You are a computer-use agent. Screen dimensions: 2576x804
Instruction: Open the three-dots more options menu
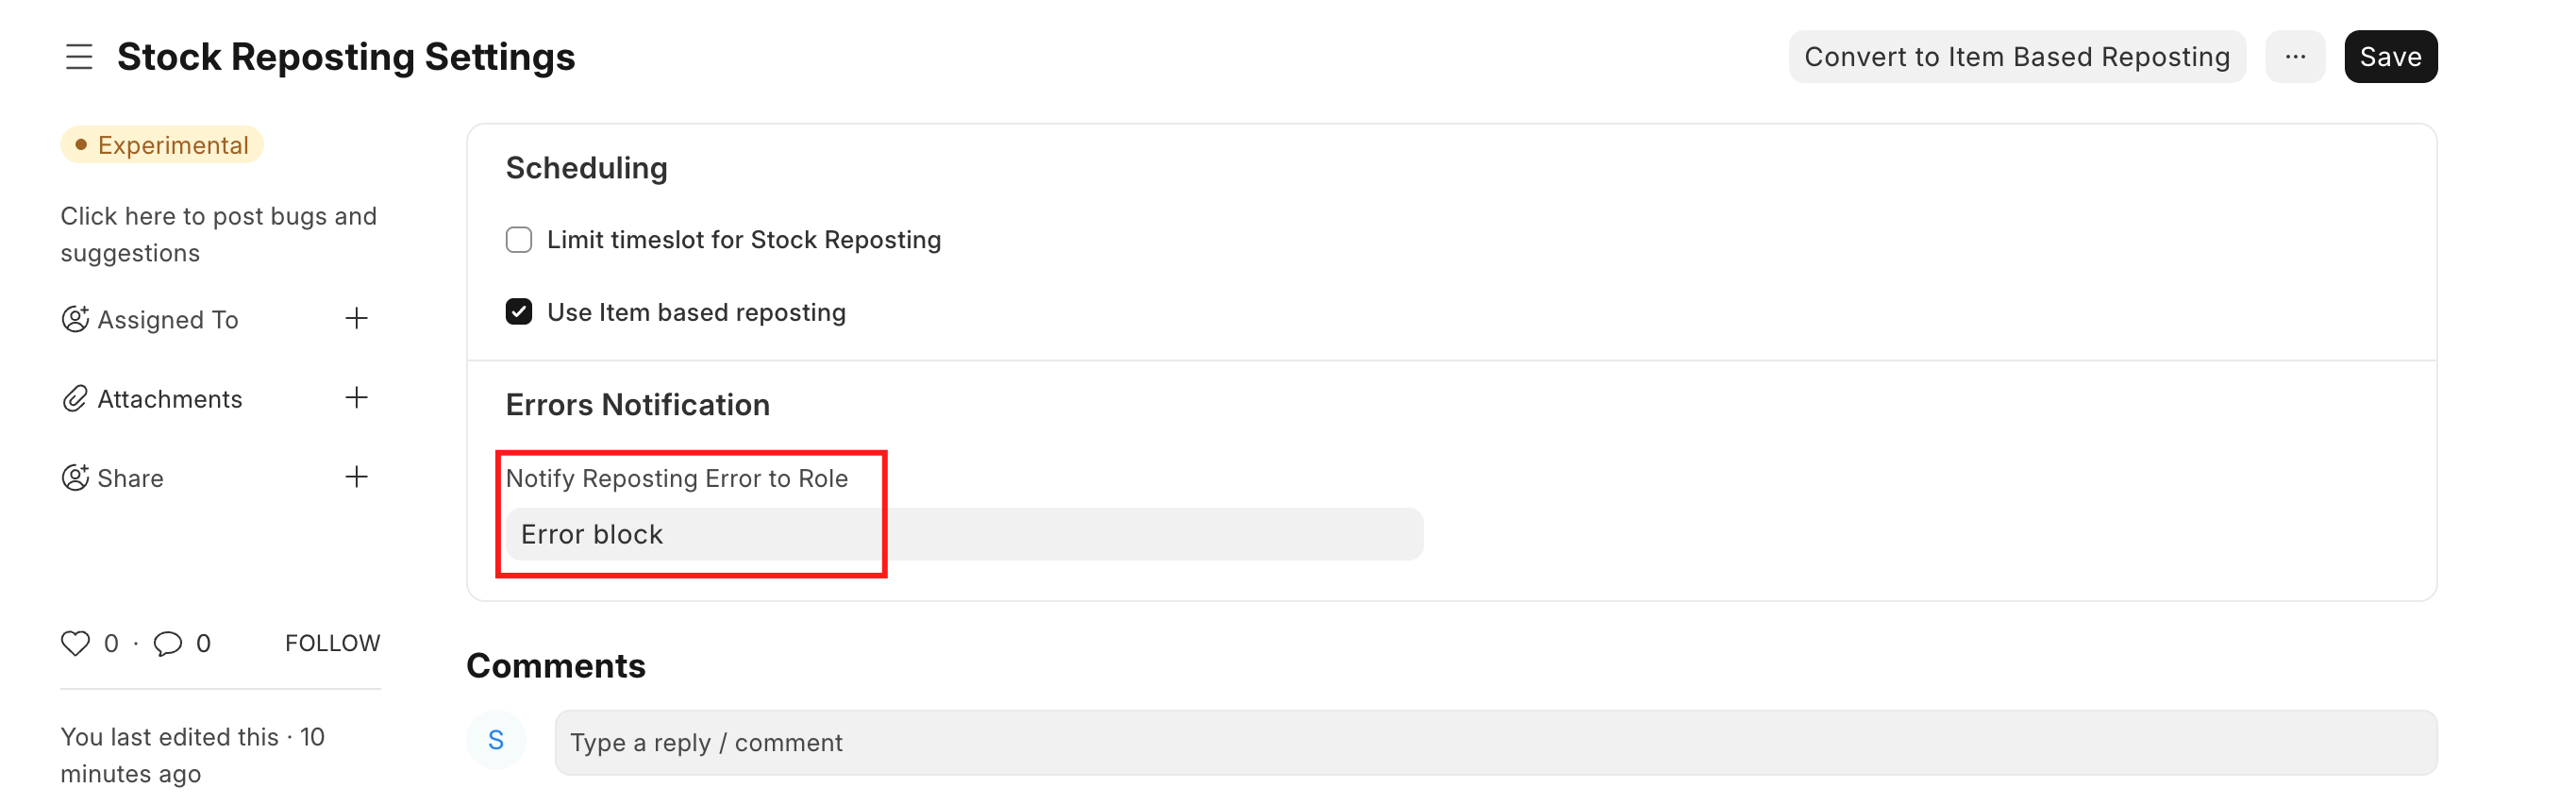[2295, 57]
